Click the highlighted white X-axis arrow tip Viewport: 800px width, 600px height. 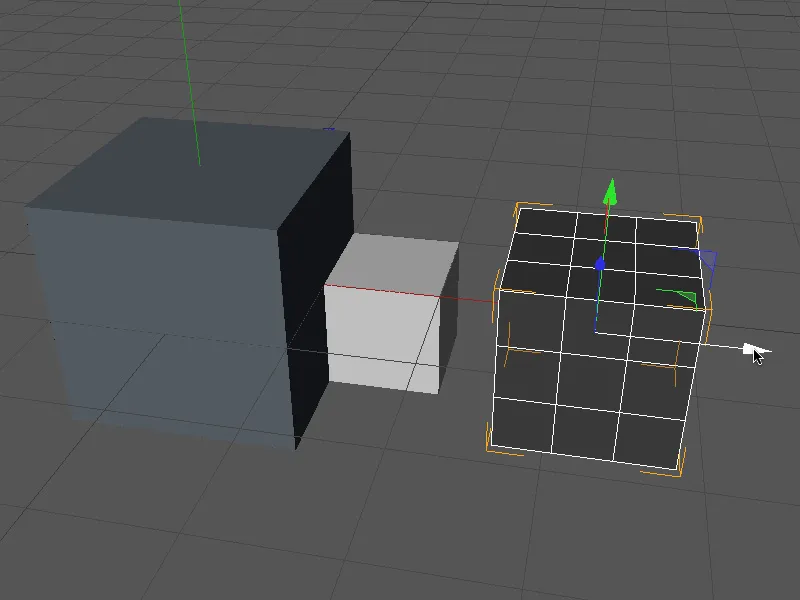[757, 351]
